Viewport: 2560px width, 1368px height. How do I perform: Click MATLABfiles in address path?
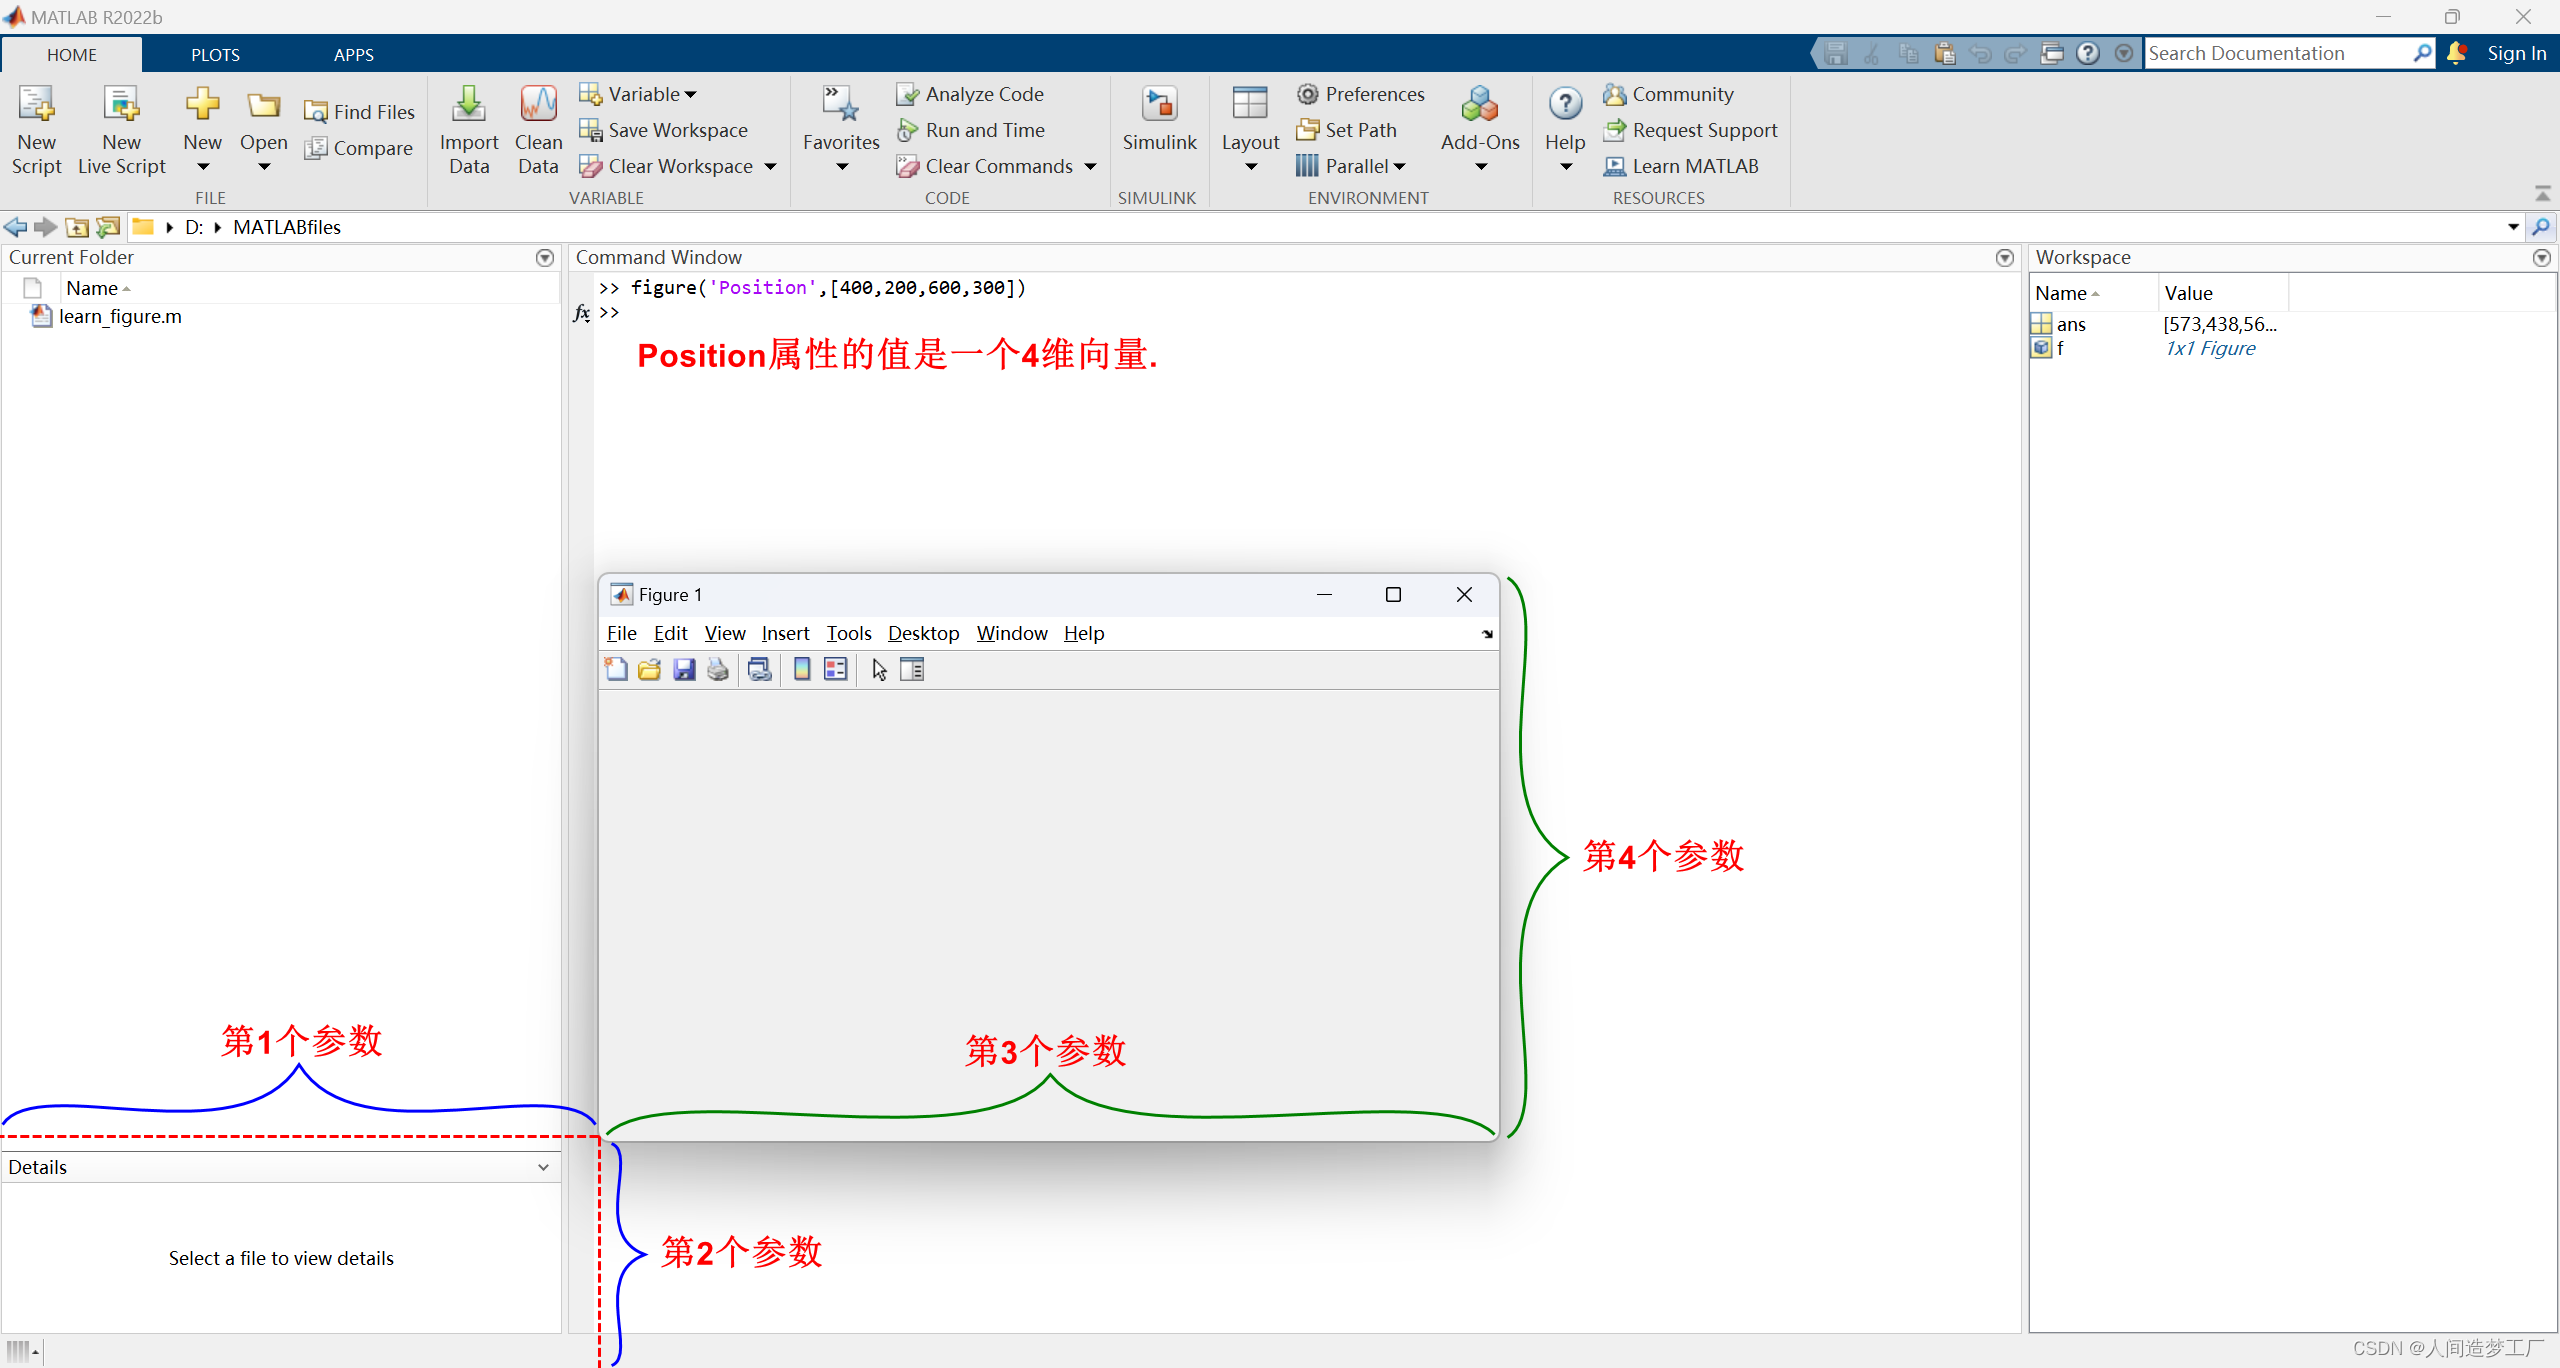(x=287, y=227)
